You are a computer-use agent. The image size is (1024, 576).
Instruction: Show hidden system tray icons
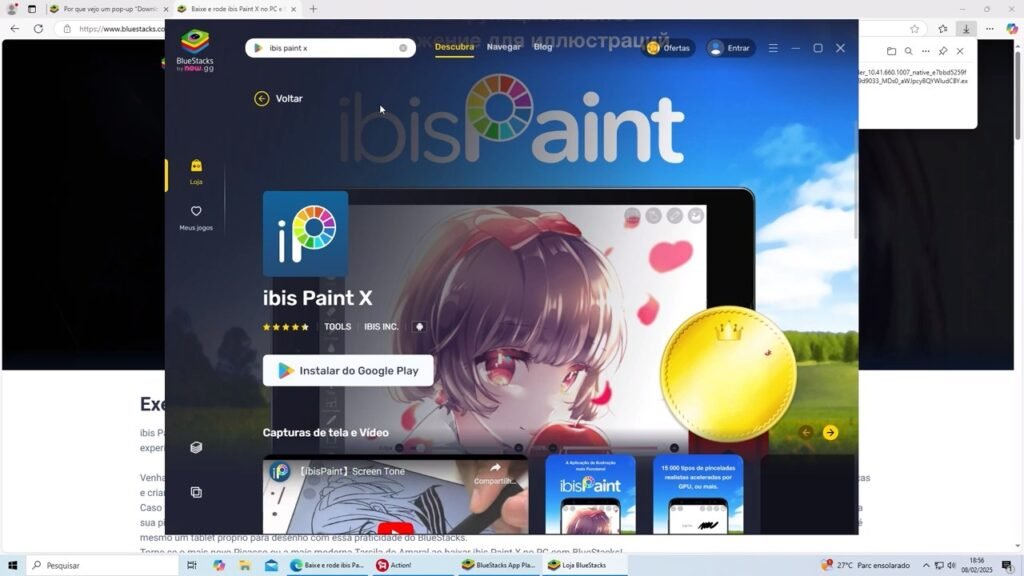coord(926,565)
